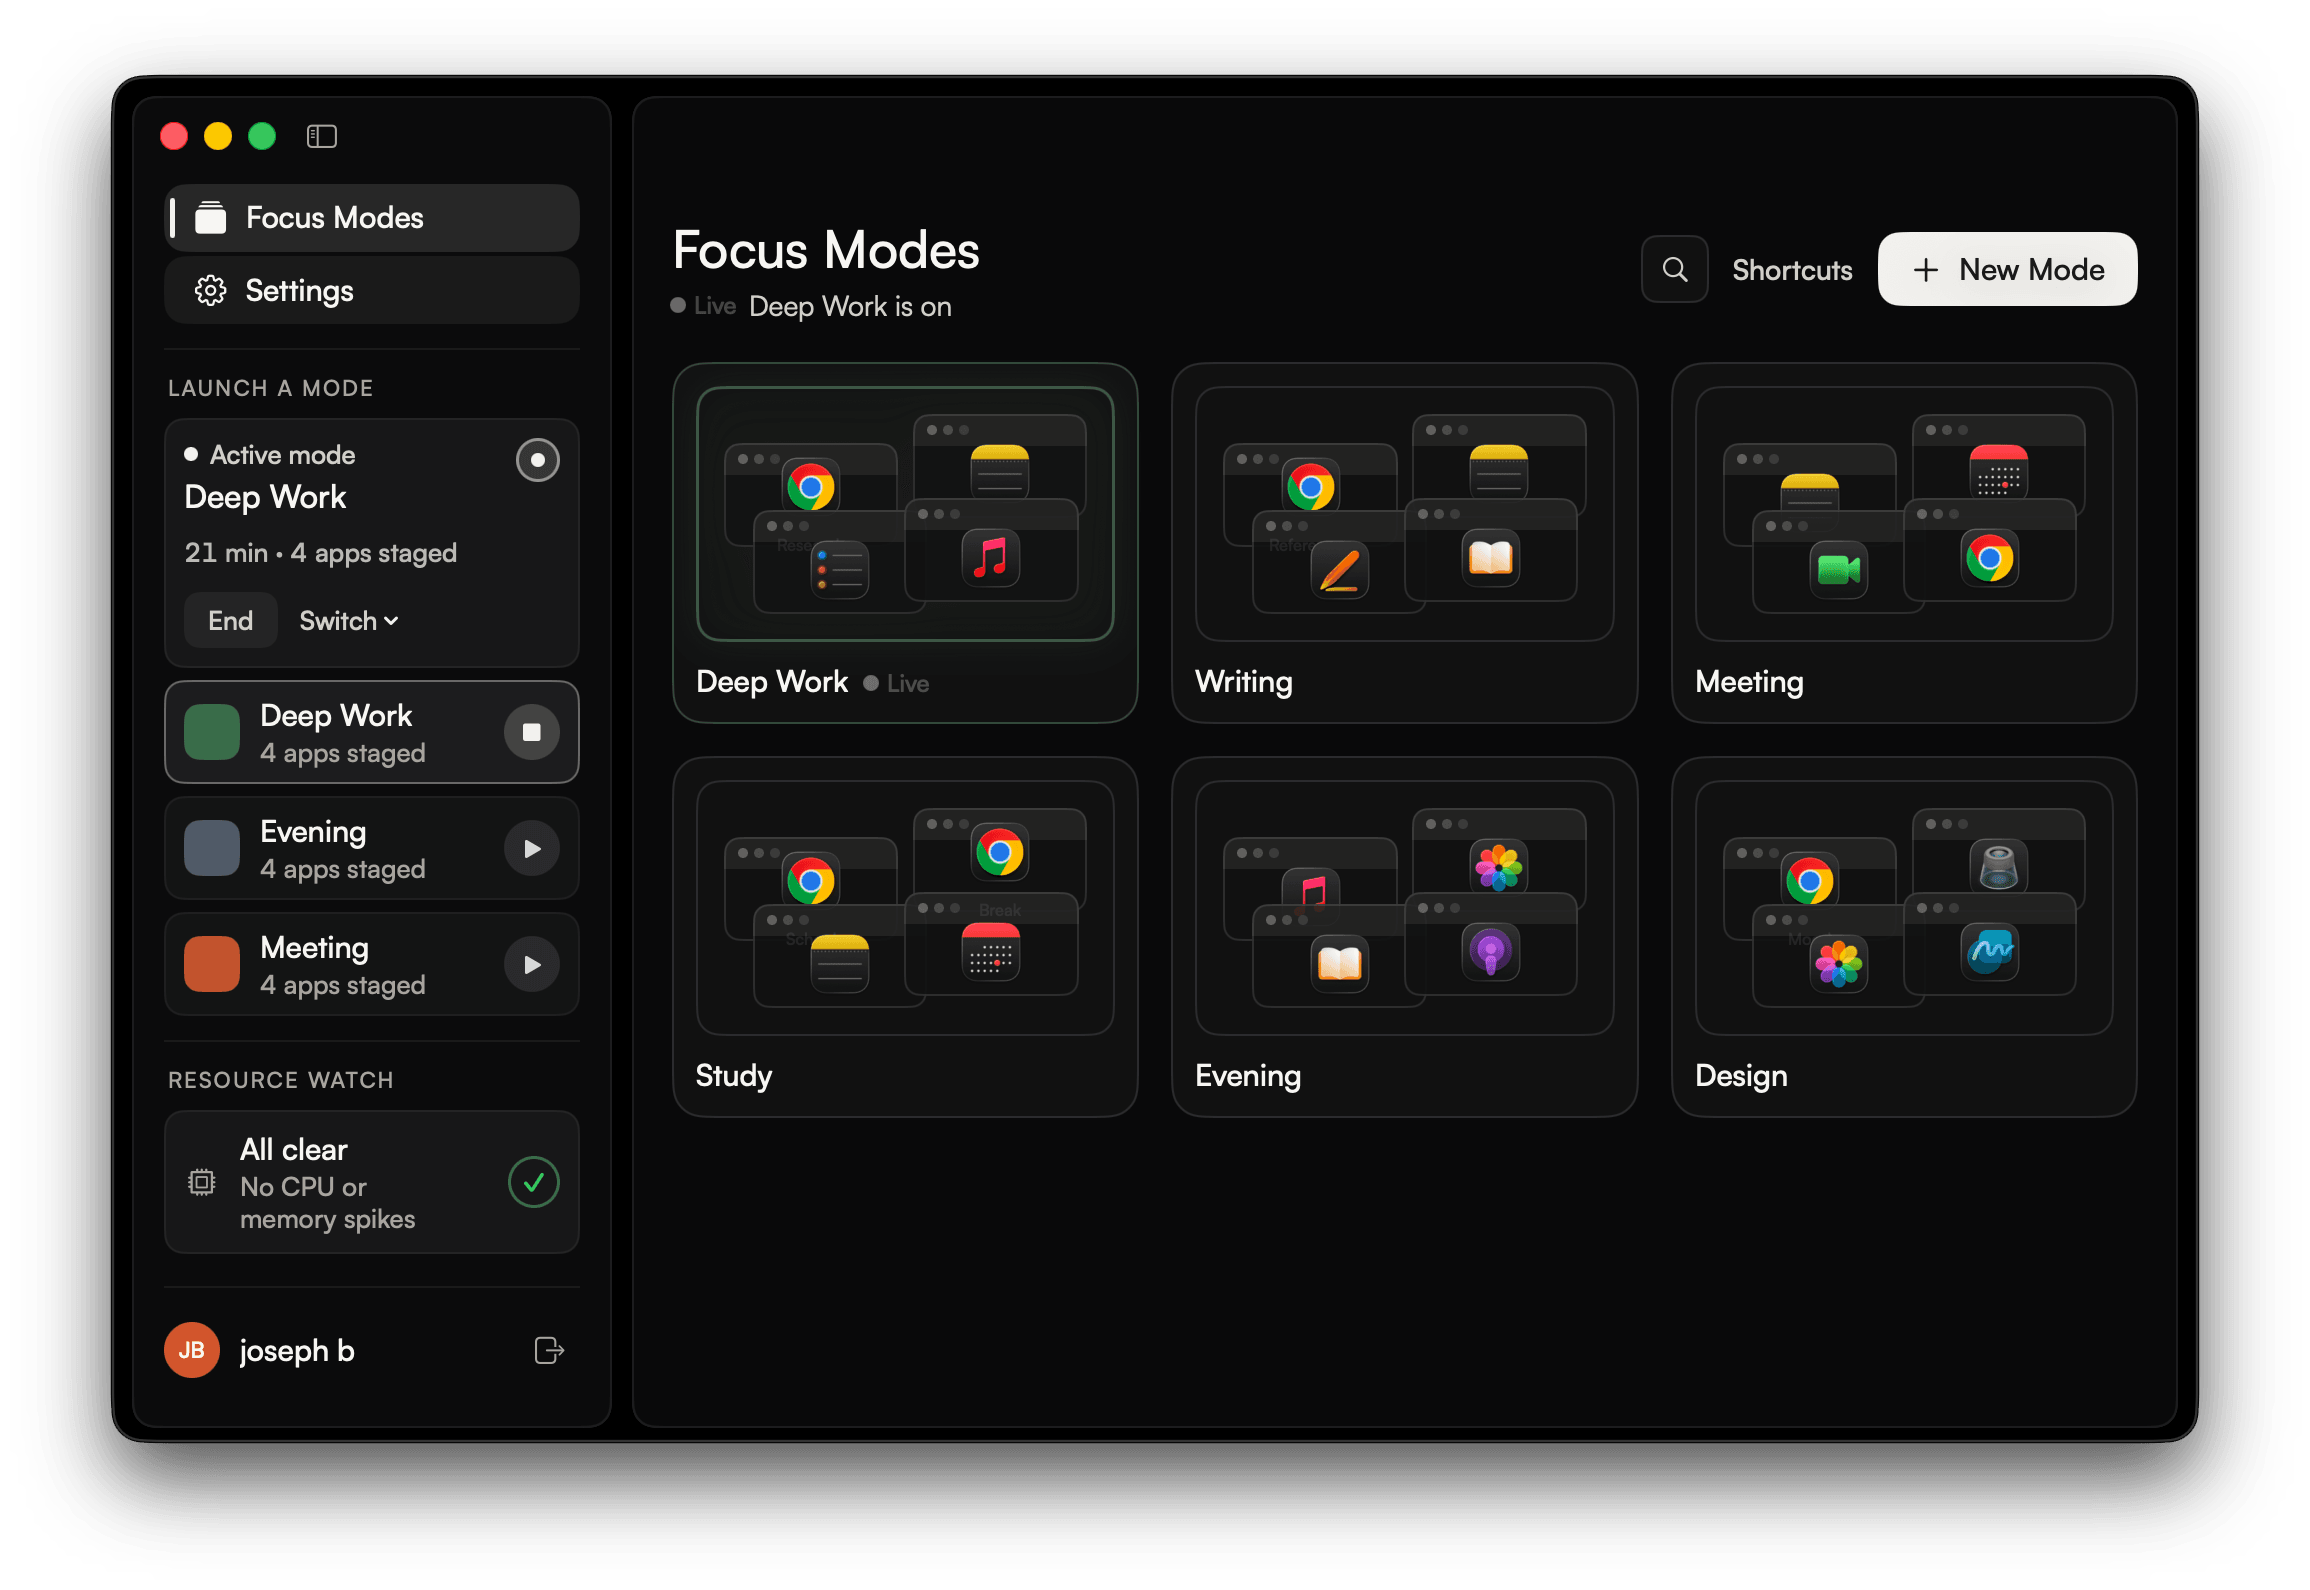Click the slate Evening color swatch
Viewport: 2310px width, 1590px height.
[x=212, y=848]
